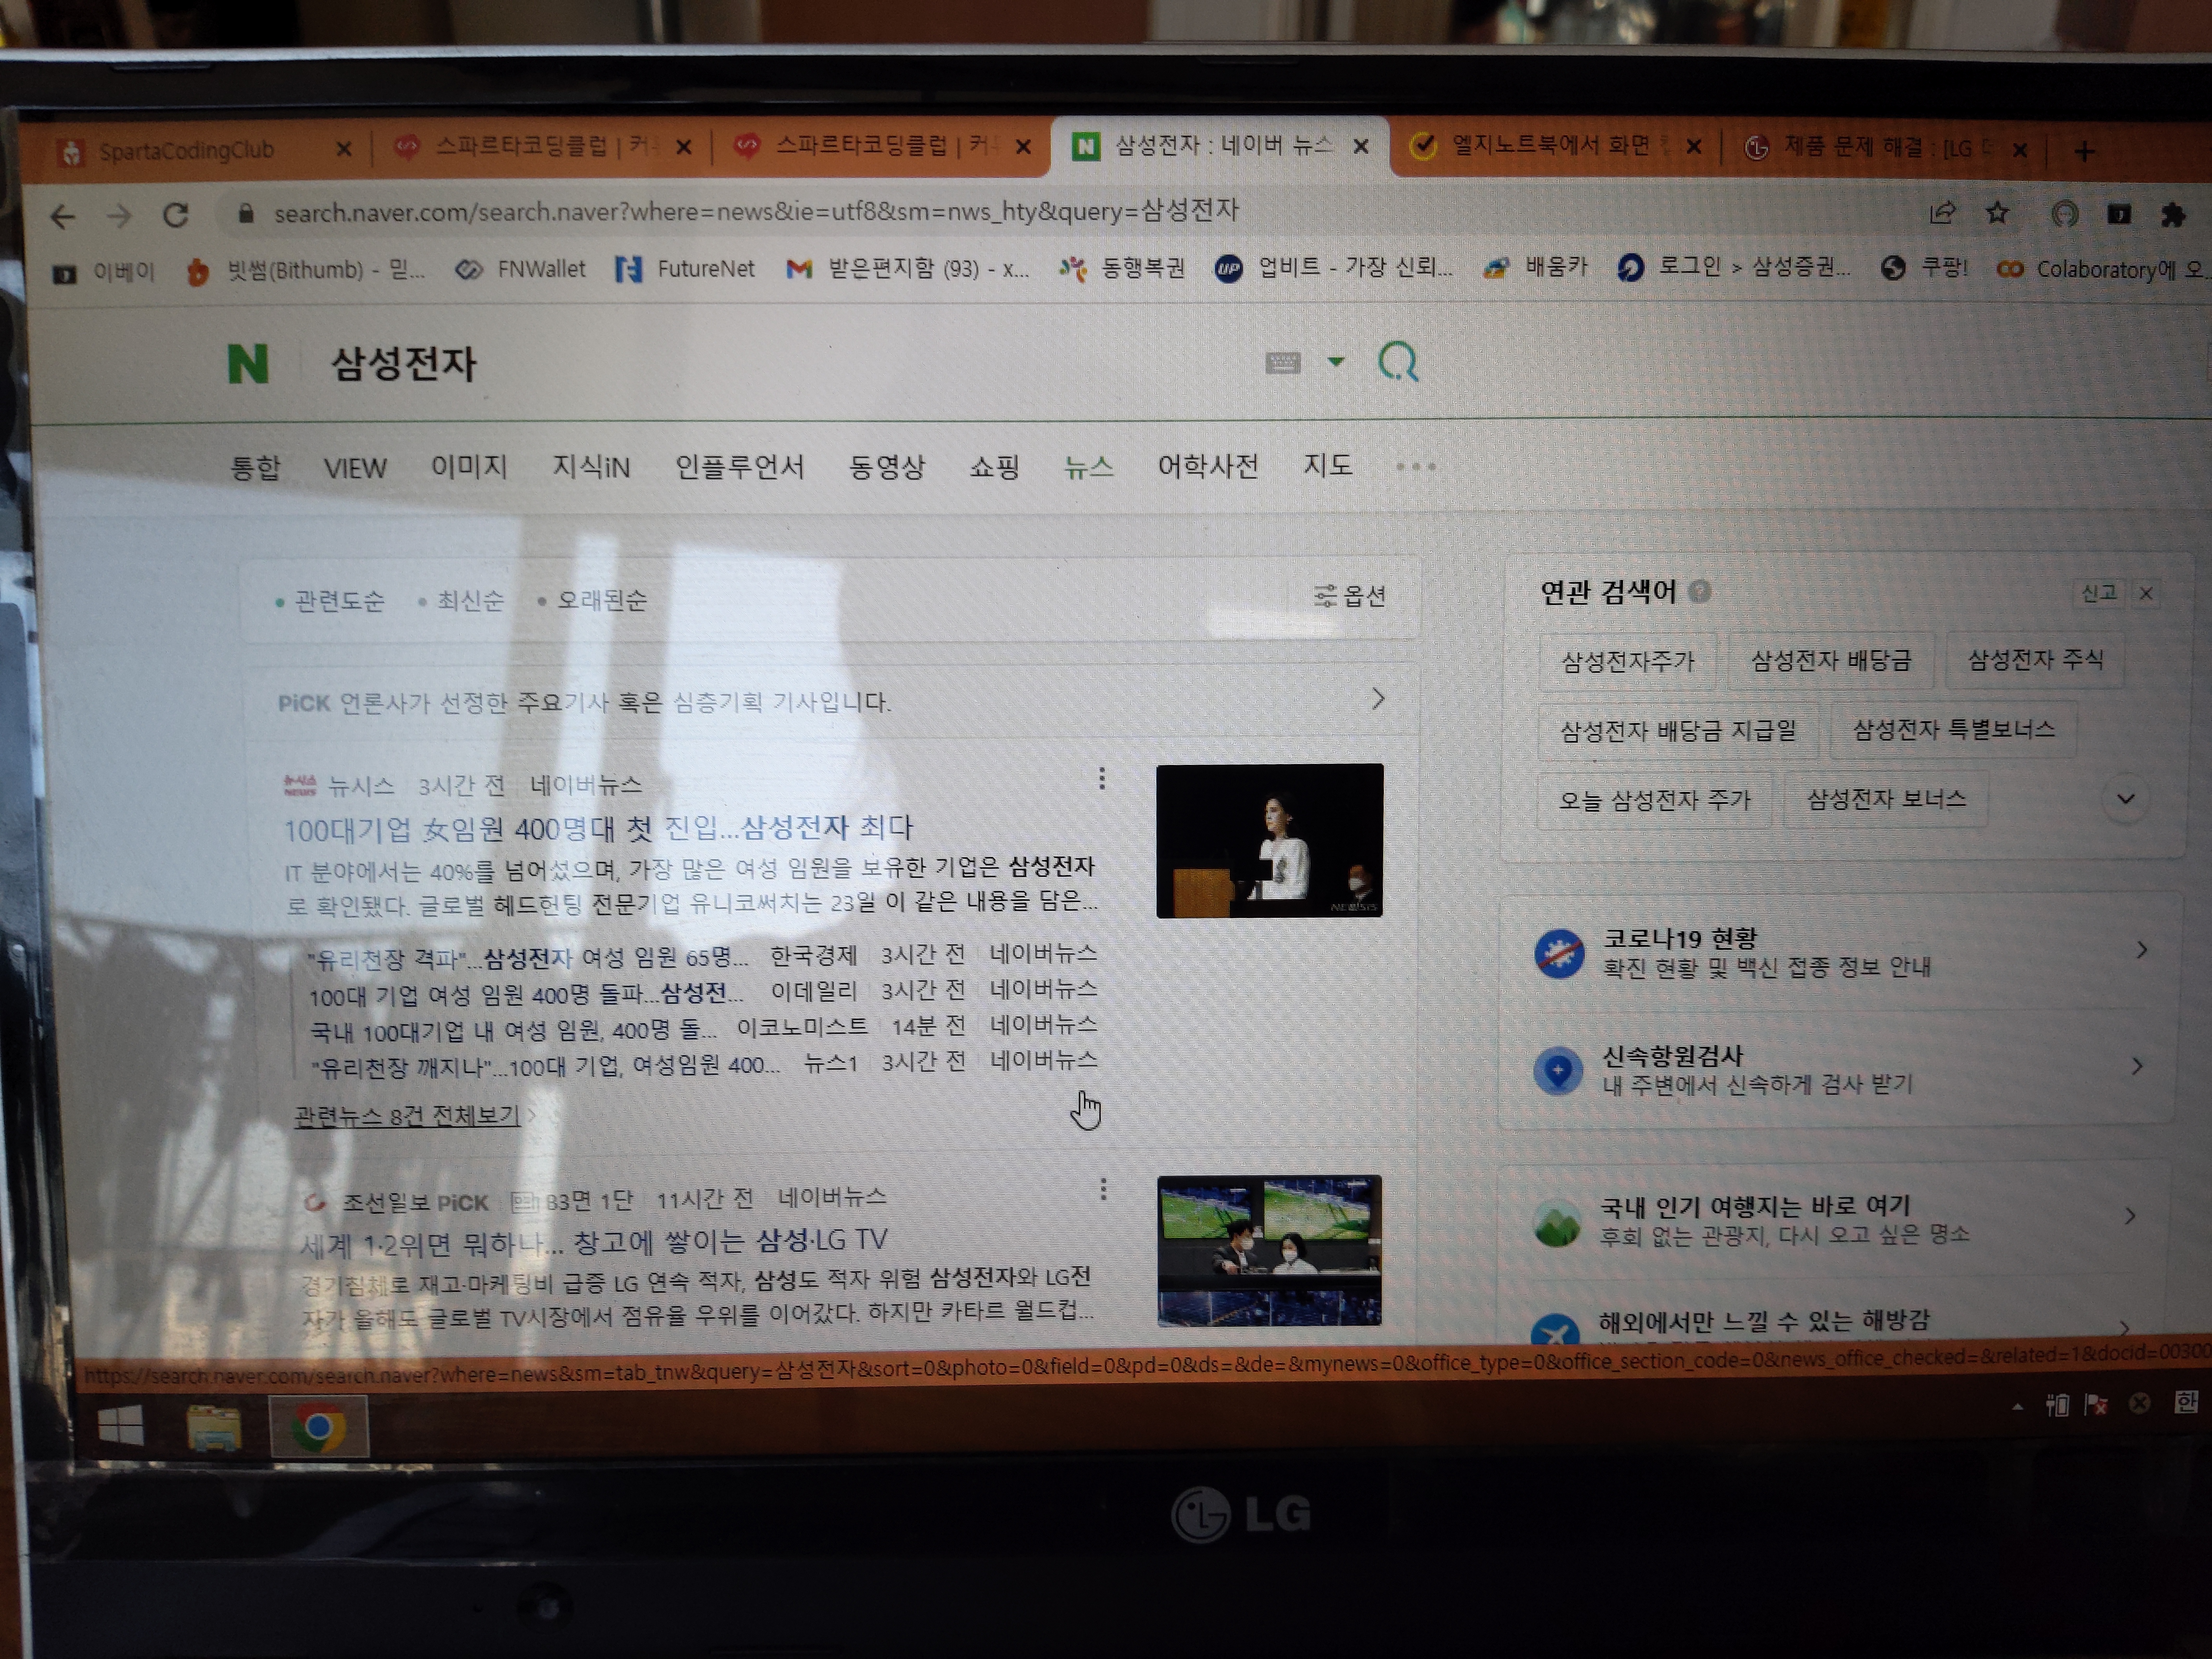The height and width of the screenshot is (1659, 2212).
Task: Open the 신속항원검사 chevron arrow
Action: pyautogui.click(x=2137, y=1066)
